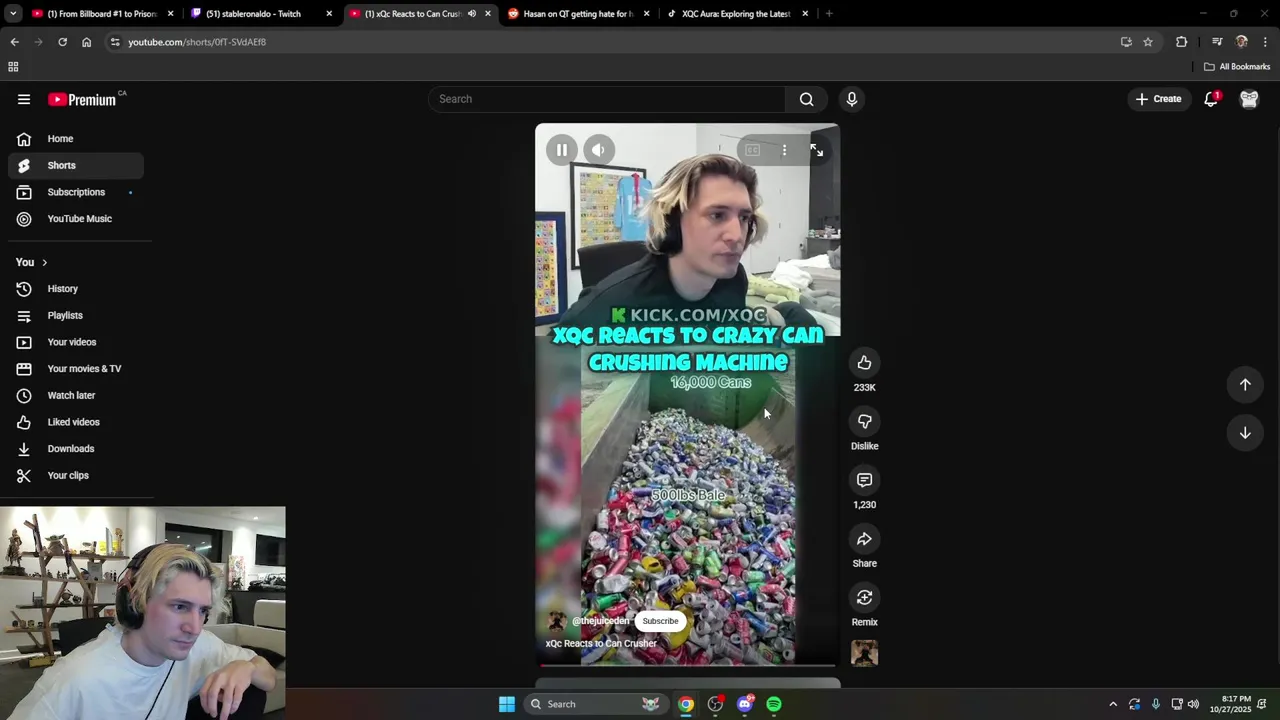Expand the You section chevron
1280x720 pixels.
(44, 262)
